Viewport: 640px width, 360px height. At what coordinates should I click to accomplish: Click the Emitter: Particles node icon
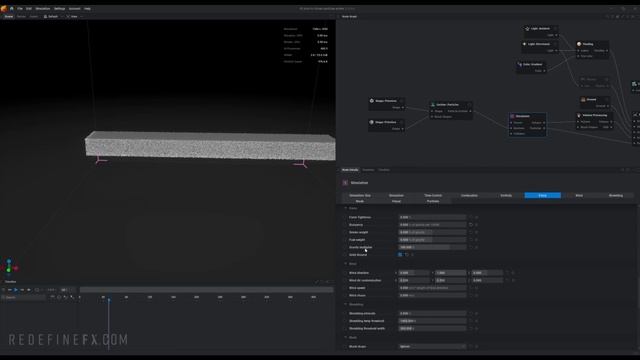pyautogui.click(x=433, y=105)
